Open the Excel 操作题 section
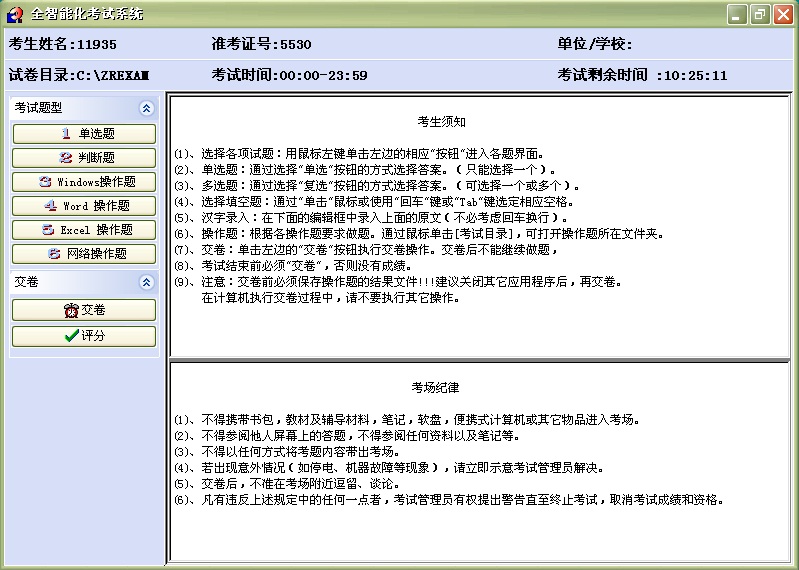Viewport: 799px width, 570px height. pos(84,230)
